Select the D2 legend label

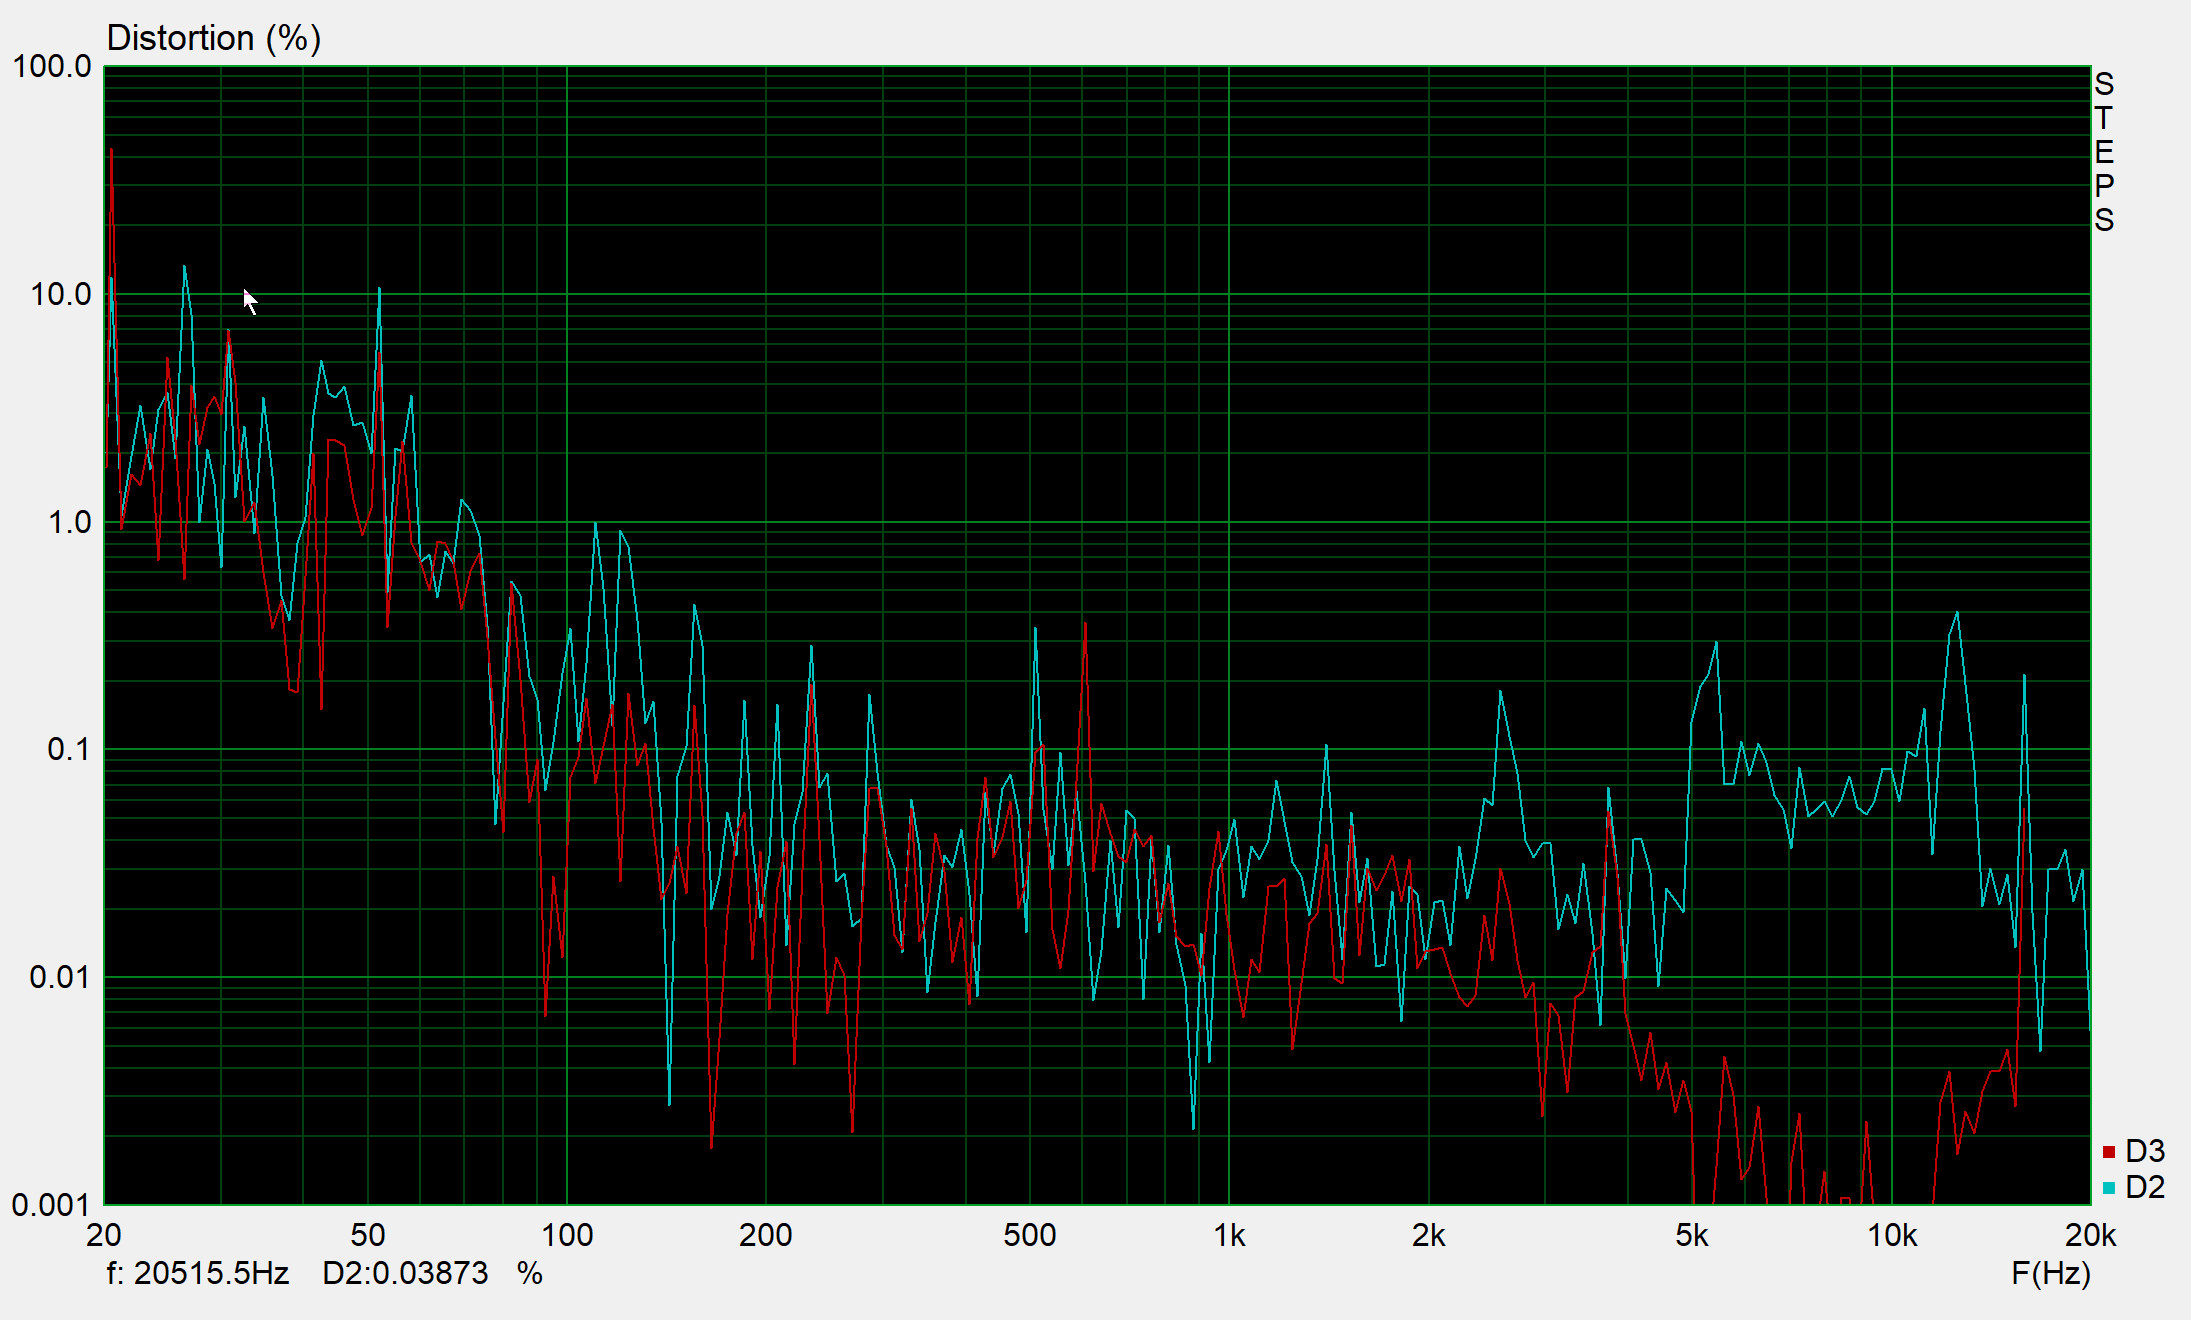coord(2145,1187)
